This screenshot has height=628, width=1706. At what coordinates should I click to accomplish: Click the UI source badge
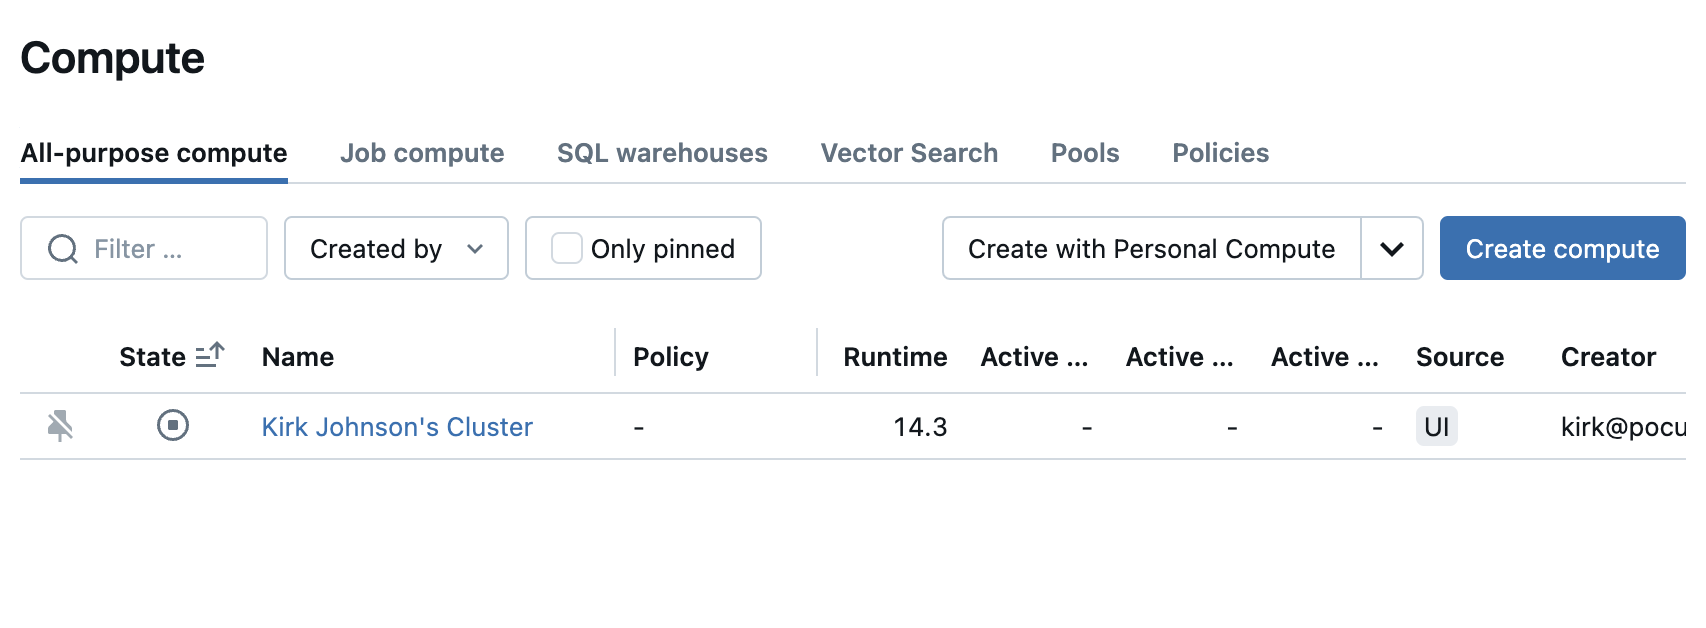coord(1436,427)
